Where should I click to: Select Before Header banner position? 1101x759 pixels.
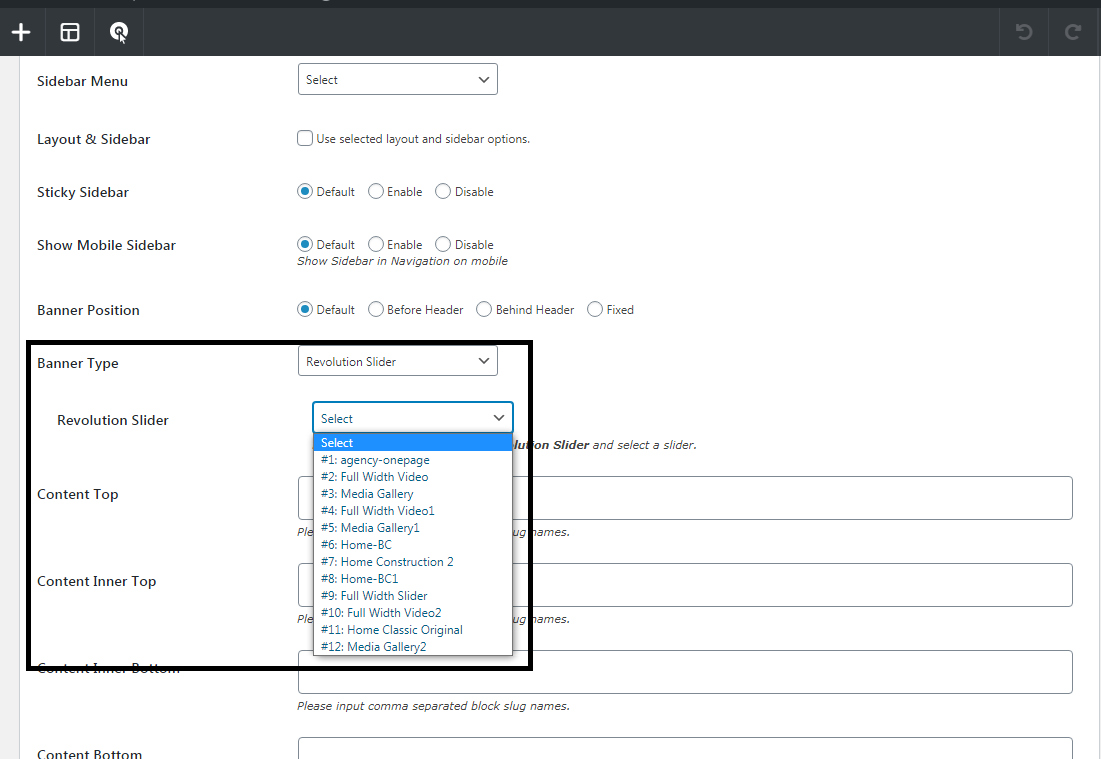[x=376, y=310]
